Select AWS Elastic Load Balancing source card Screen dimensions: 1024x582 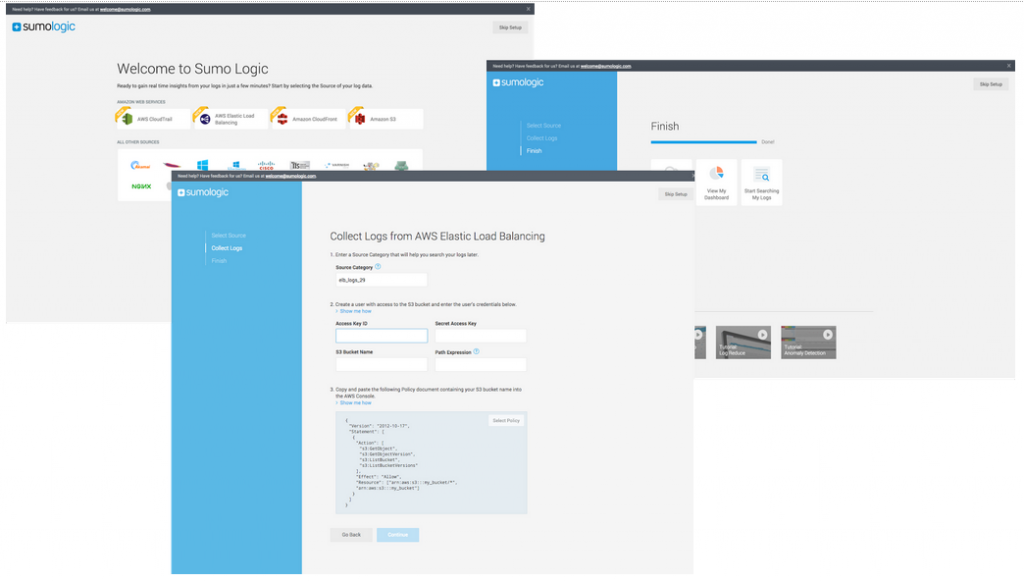click(x=231, y=119)
